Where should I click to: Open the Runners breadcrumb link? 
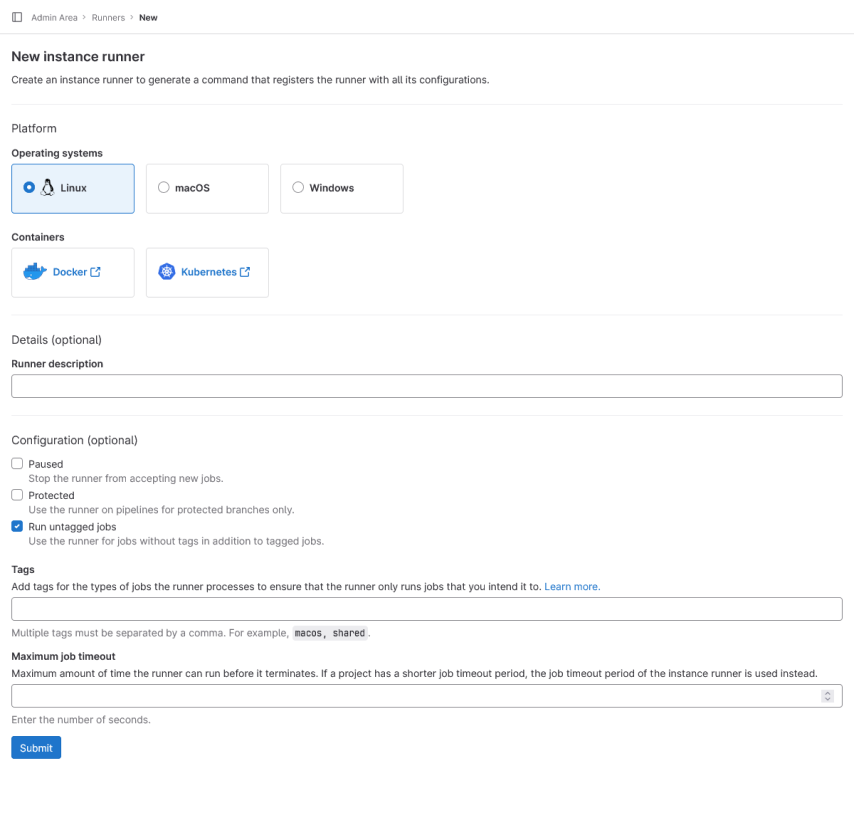(x=108, y=17)
